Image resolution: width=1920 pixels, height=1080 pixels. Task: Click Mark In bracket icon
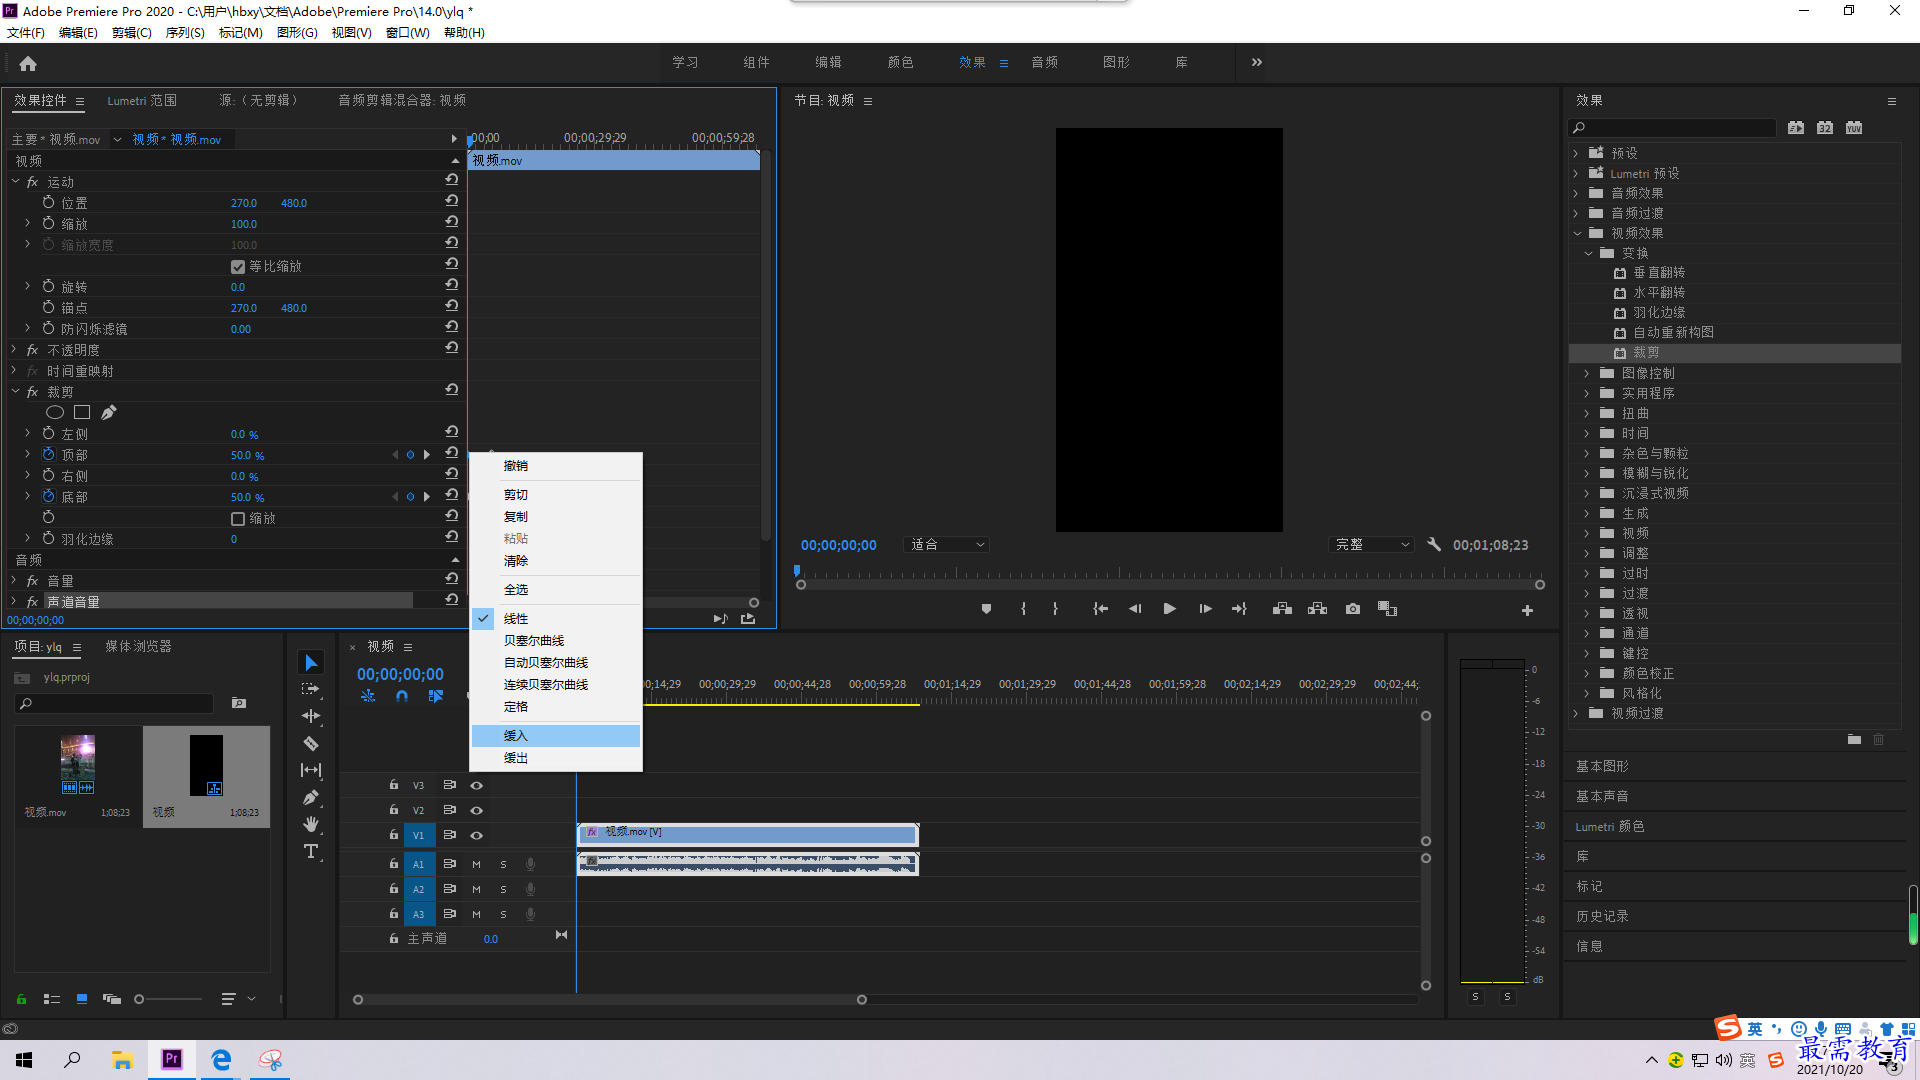coord(1023,609)
